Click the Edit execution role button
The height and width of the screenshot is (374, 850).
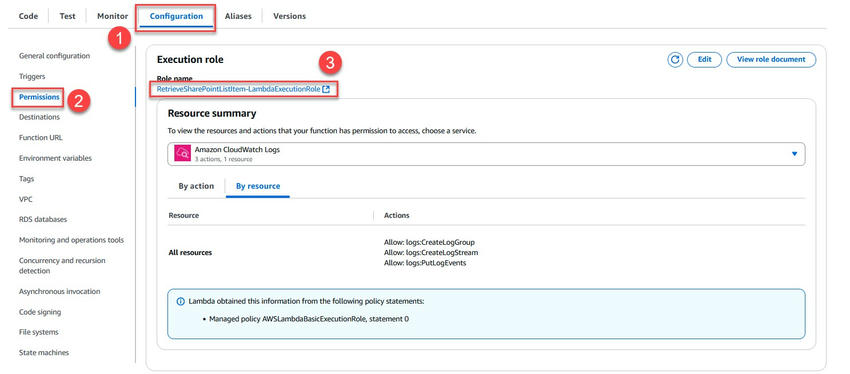tap(705, 60)
